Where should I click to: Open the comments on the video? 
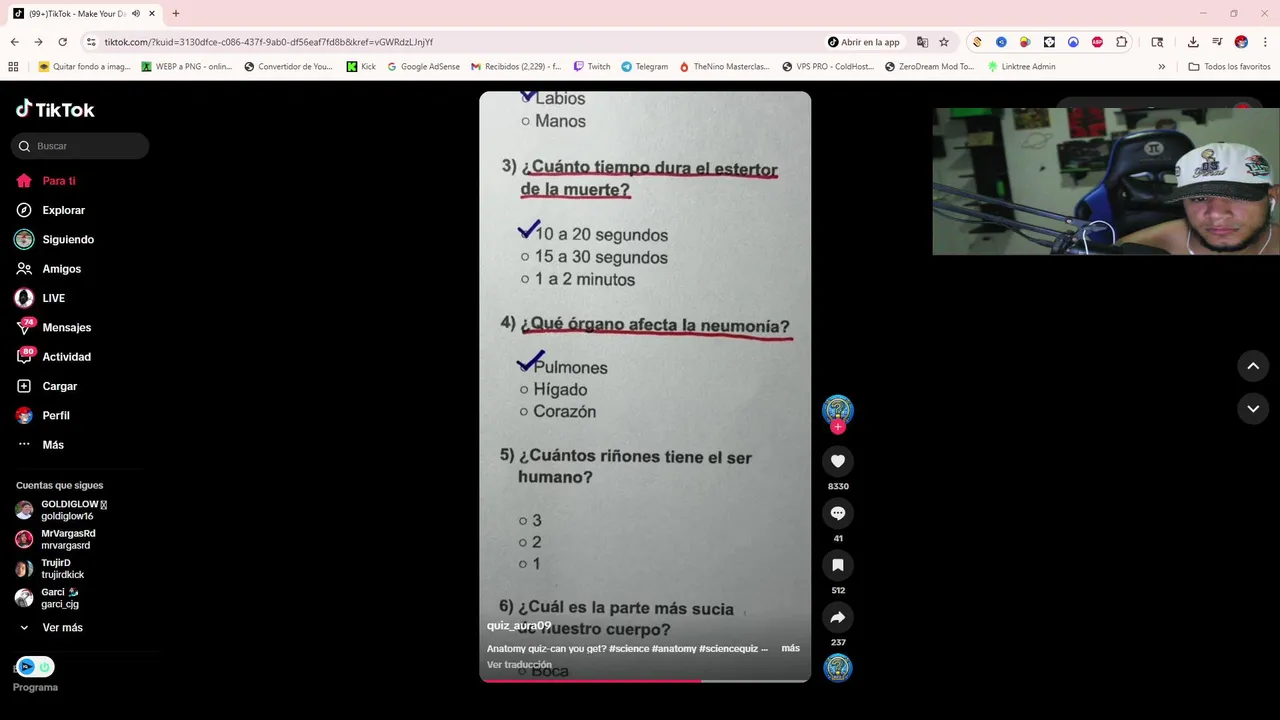click(x=838, y=513)
